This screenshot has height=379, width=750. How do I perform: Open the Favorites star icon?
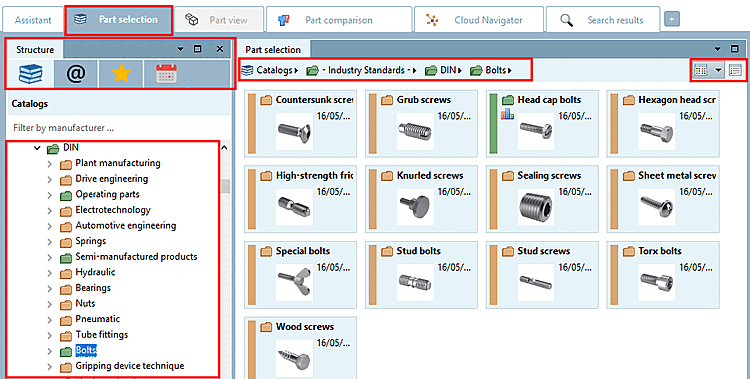(x=121, y=74)
